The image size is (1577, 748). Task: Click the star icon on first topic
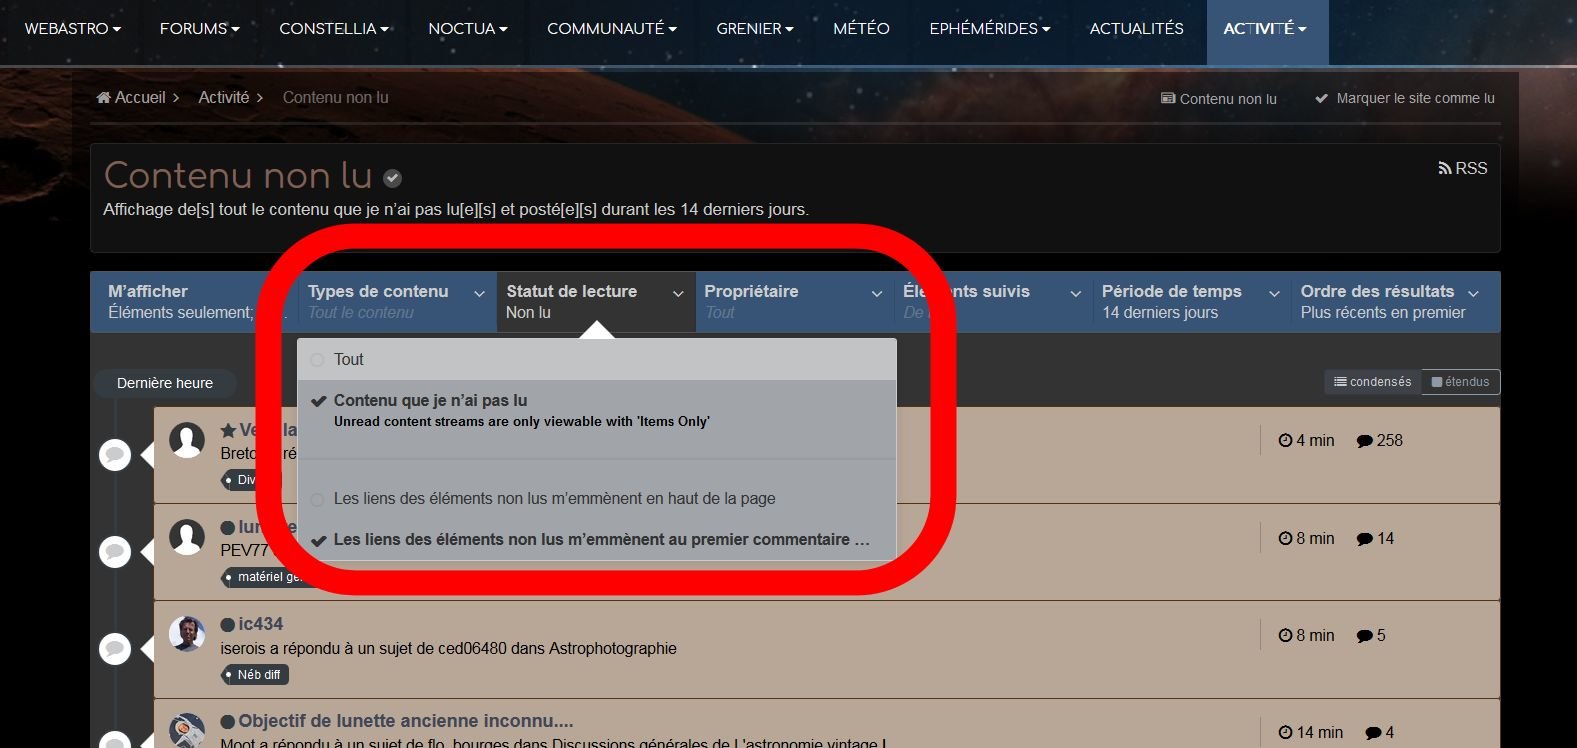click(228, 430)
